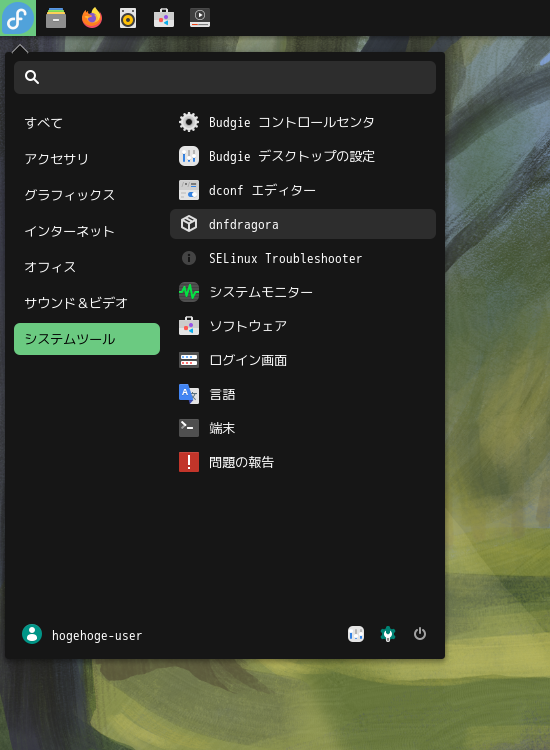Open SELinux Troubleshooter entry

pos(303,258)
